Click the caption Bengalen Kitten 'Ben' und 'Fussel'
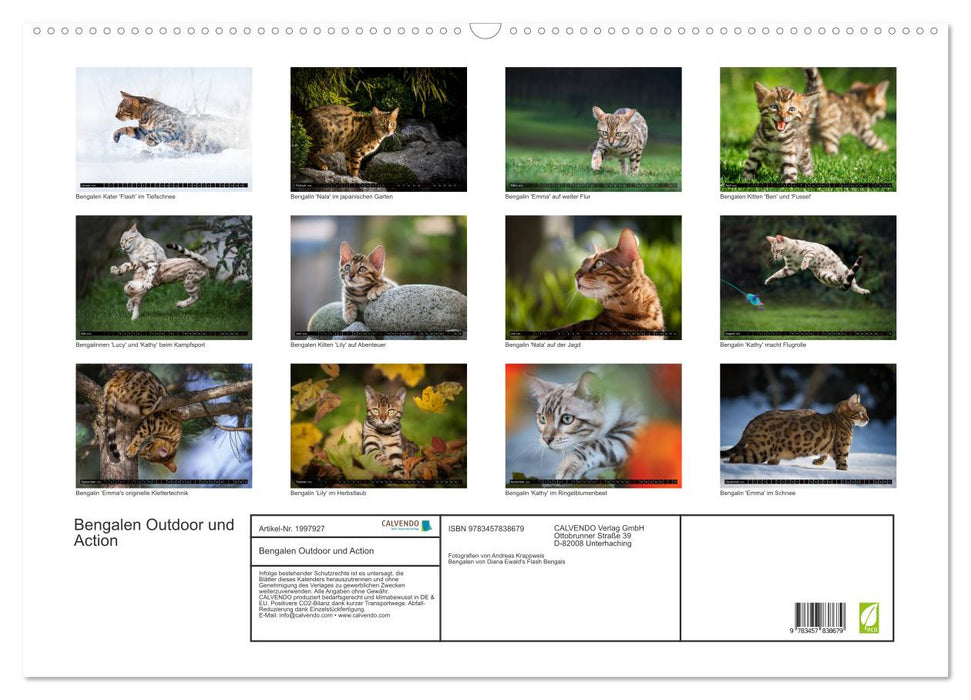Image resolution: width=971 pixels, height=700 pixels. [x=768, y=196]
